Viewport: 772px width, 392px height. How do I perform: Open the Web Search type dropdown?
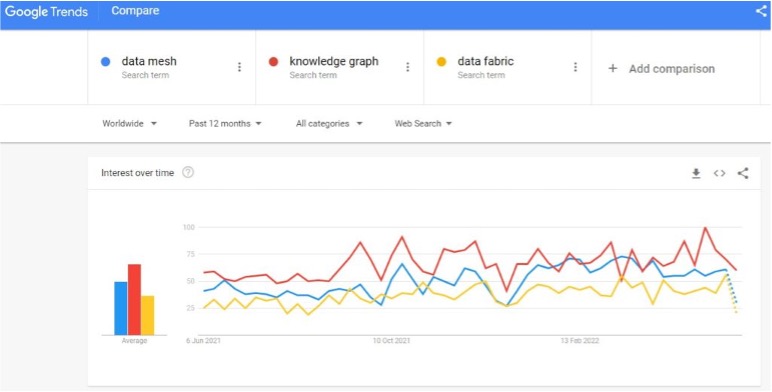point(423,124)
